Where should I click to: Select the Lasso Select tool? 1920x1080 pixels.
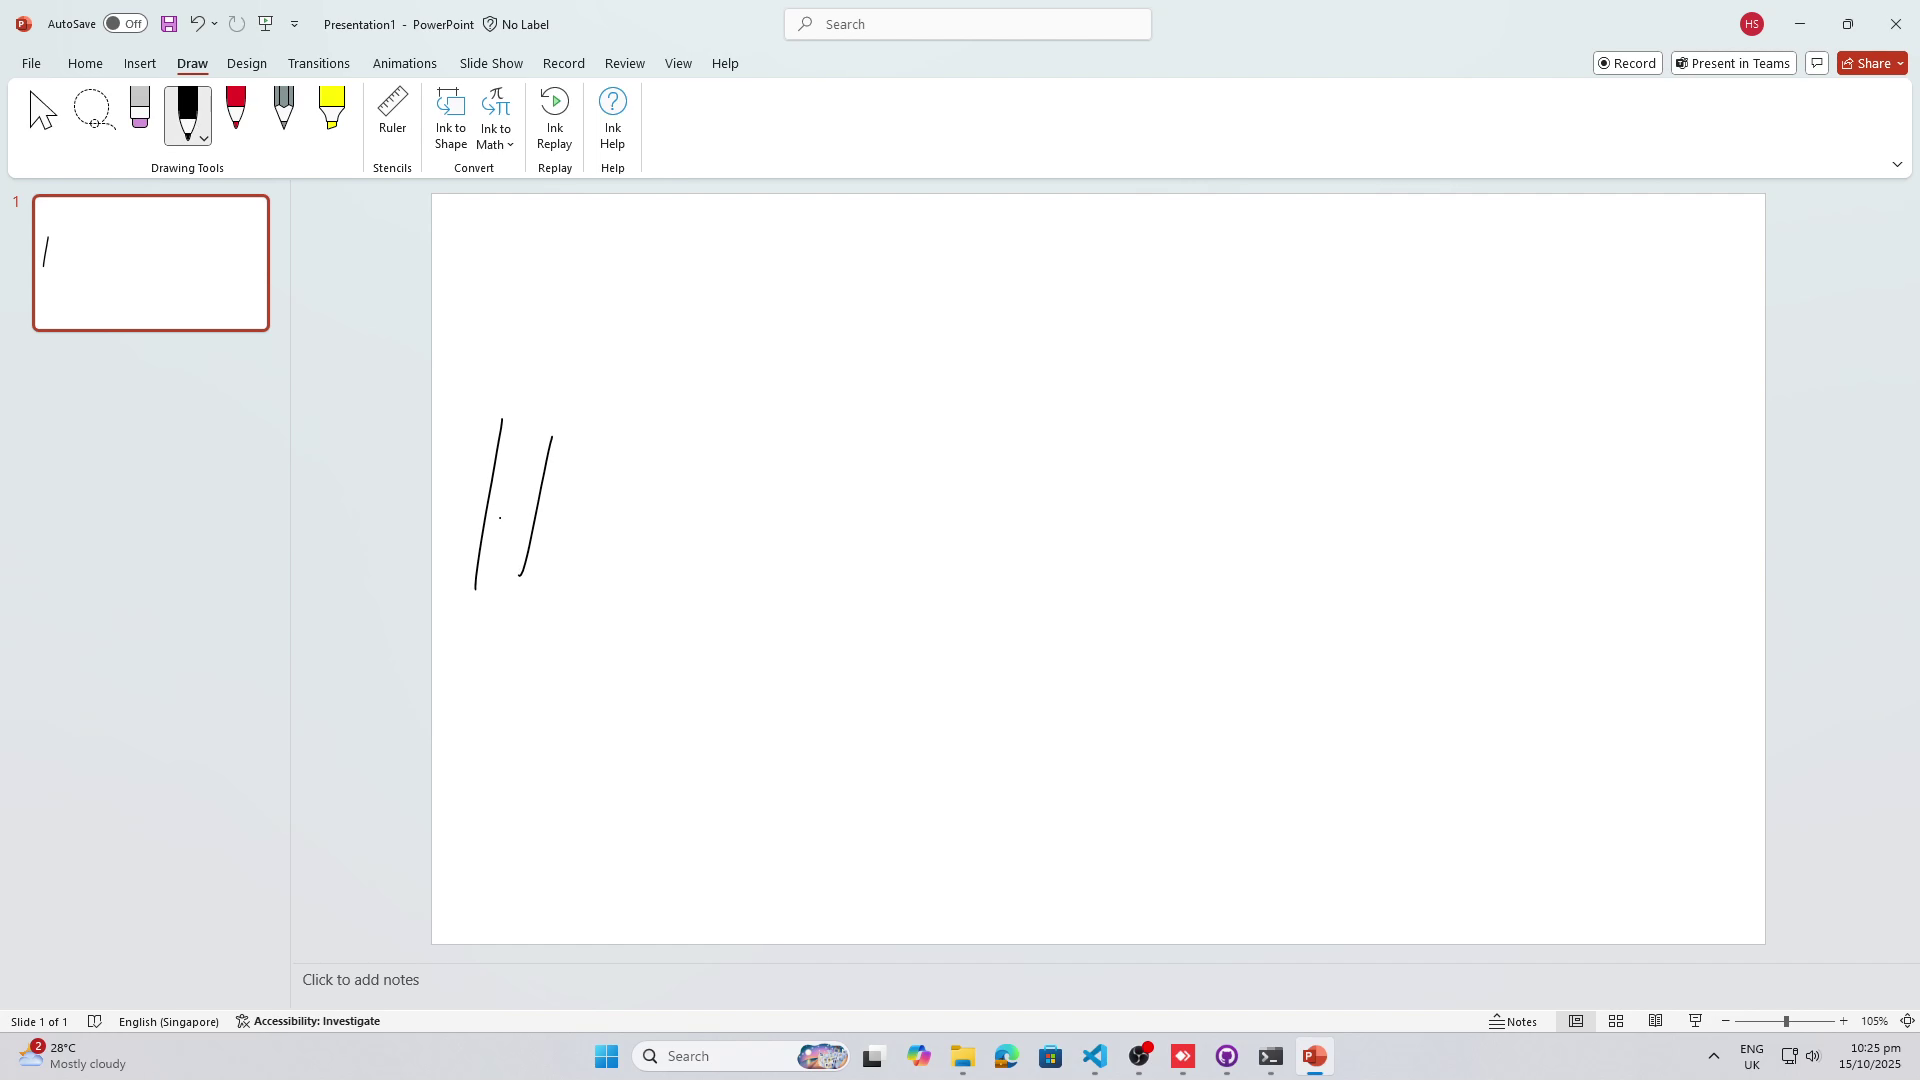(x=93, y=110)
